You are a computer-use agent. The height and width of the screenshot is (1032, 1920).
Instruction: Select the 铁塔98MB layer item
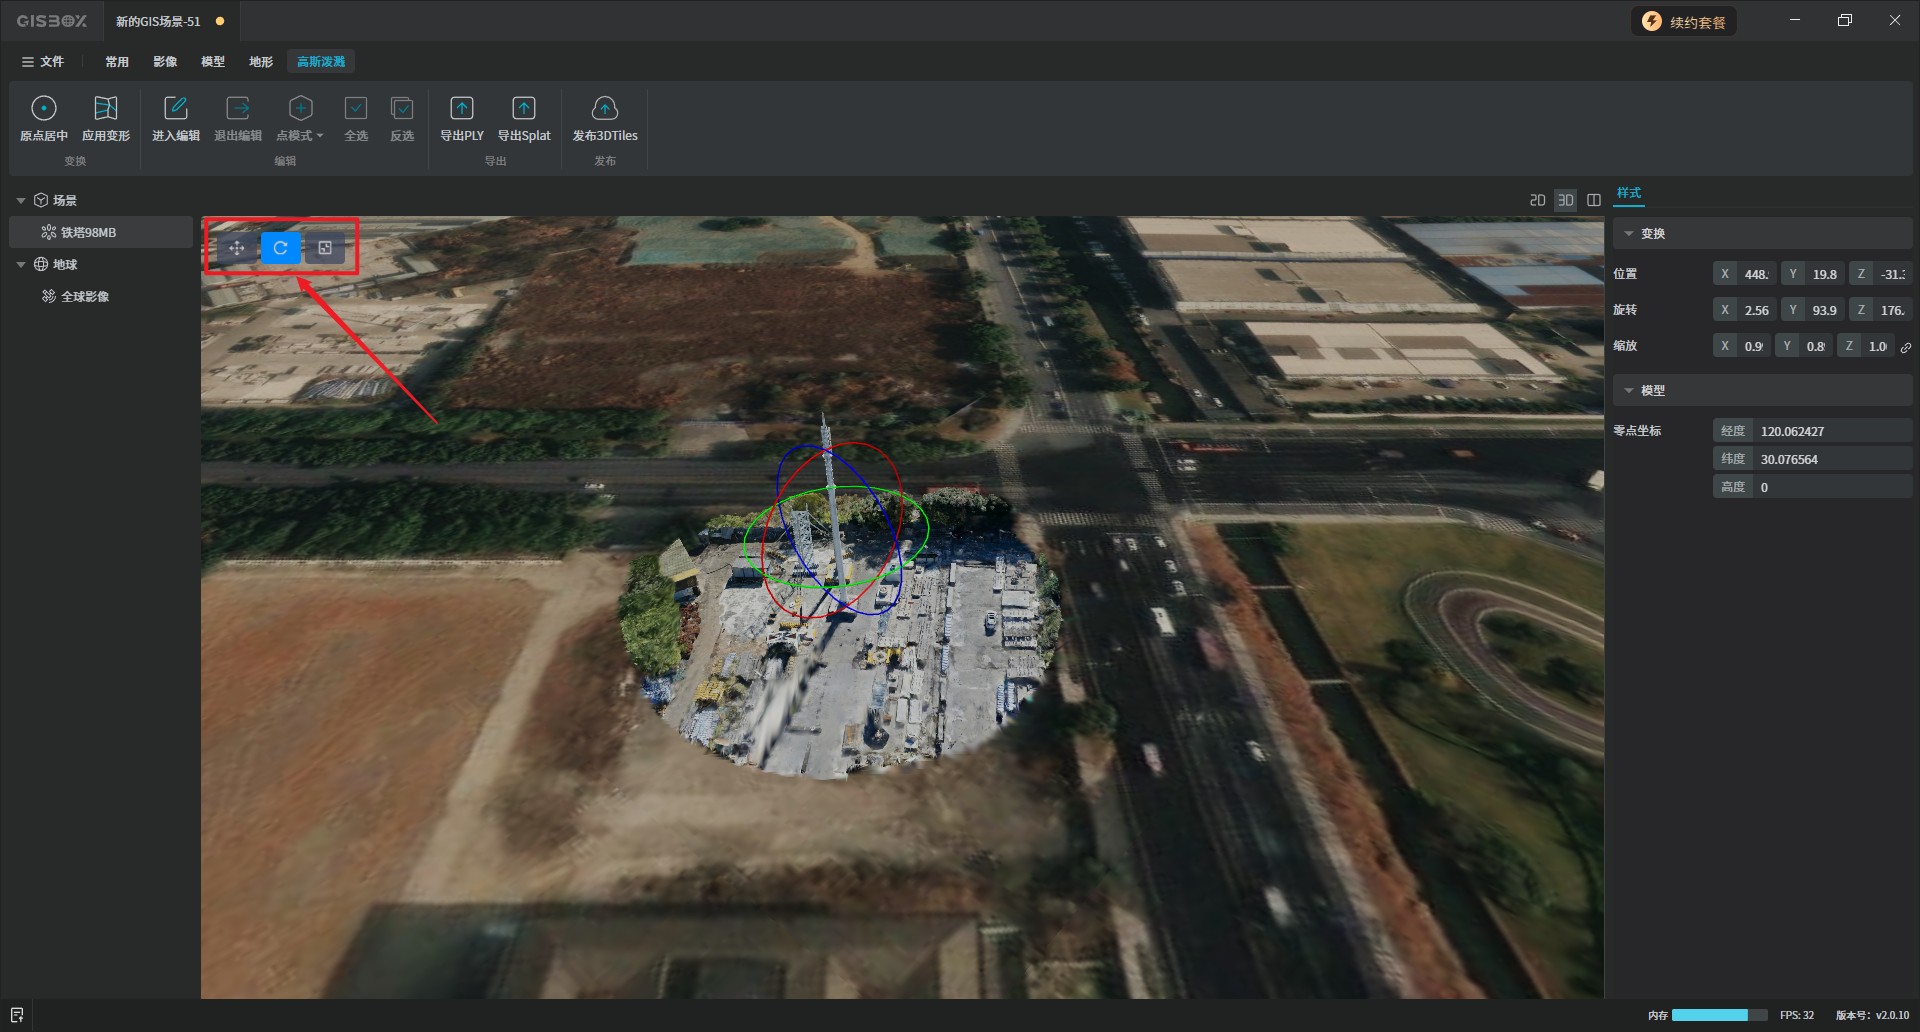click(x=88, y=233)
